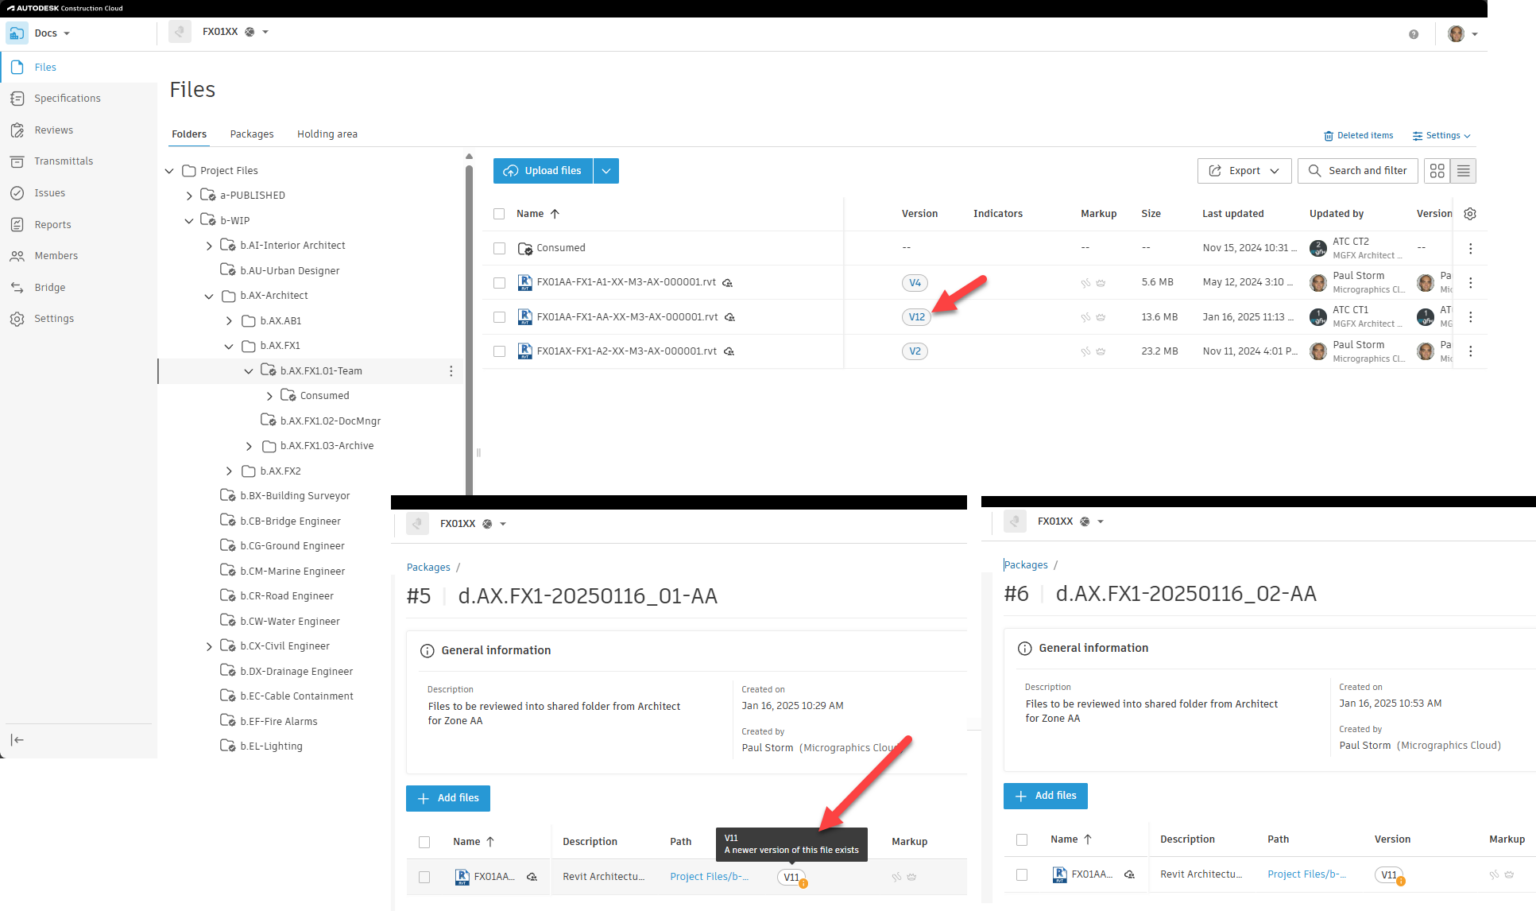Switch to list view layout

1463,171
